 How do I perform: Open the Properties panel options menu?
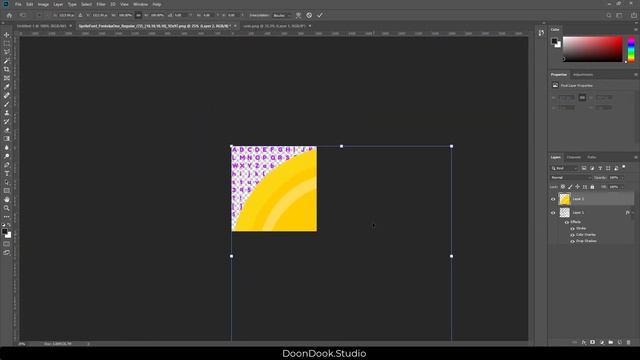[636, 75]
